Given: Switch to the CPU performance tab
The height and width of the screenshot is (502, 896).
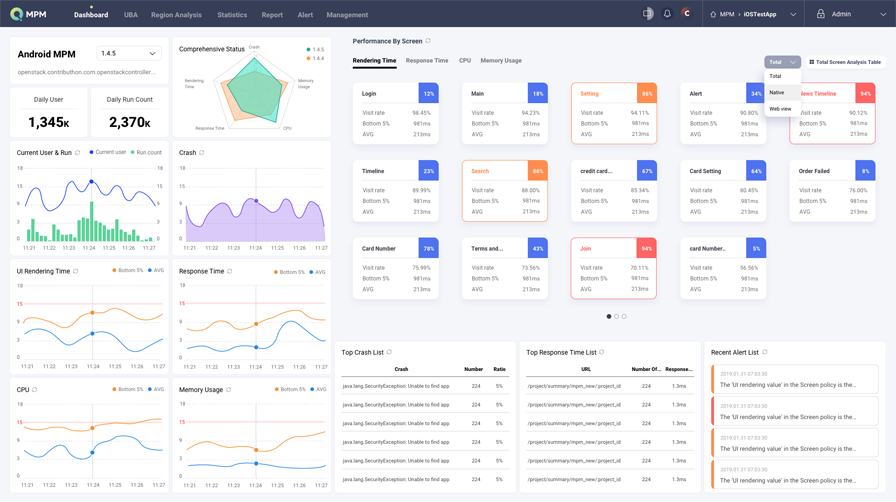Looking at the screenshot, I should click(465, 61).
